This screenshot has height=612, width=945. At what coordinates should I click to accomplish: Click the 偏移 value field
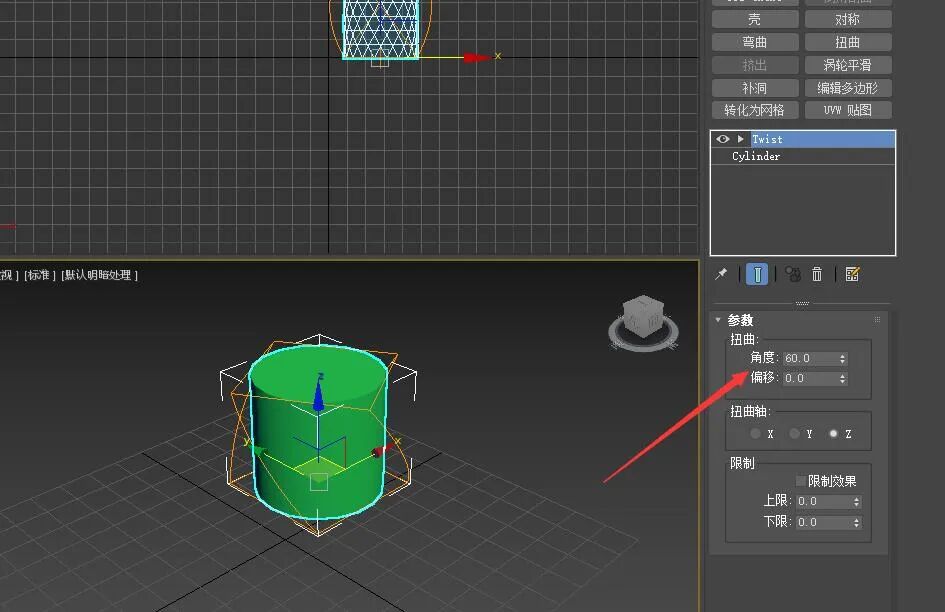(x=810, y=378)
